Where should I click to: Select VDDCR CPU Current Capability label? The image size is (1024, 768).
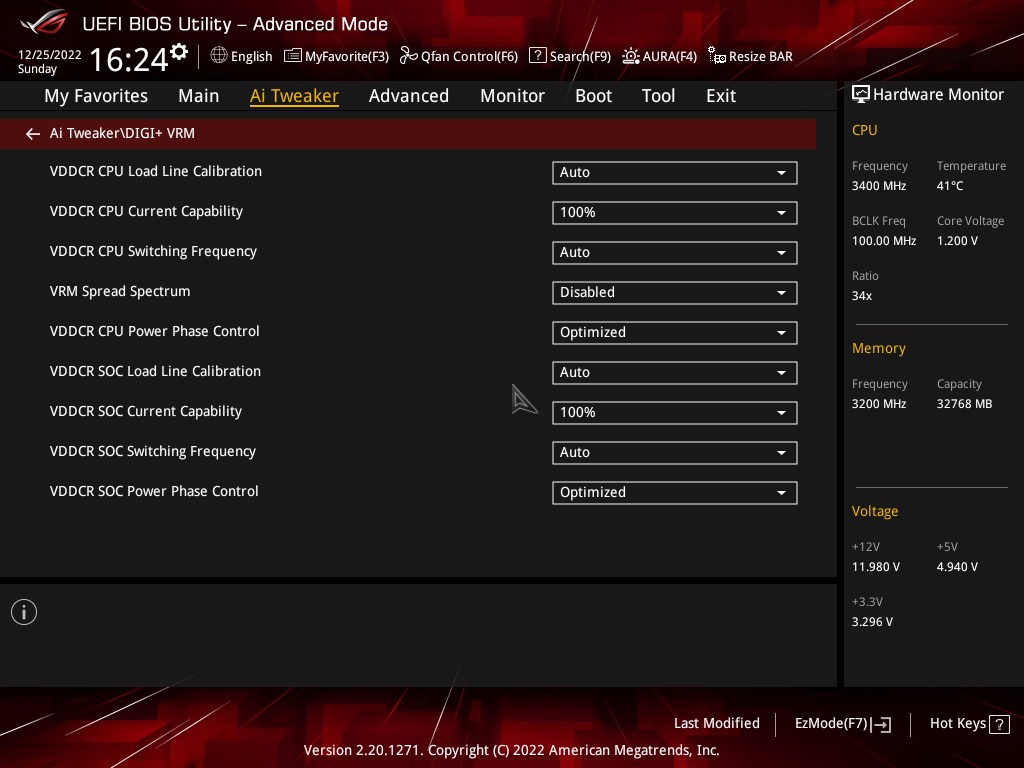coord(146,212)
